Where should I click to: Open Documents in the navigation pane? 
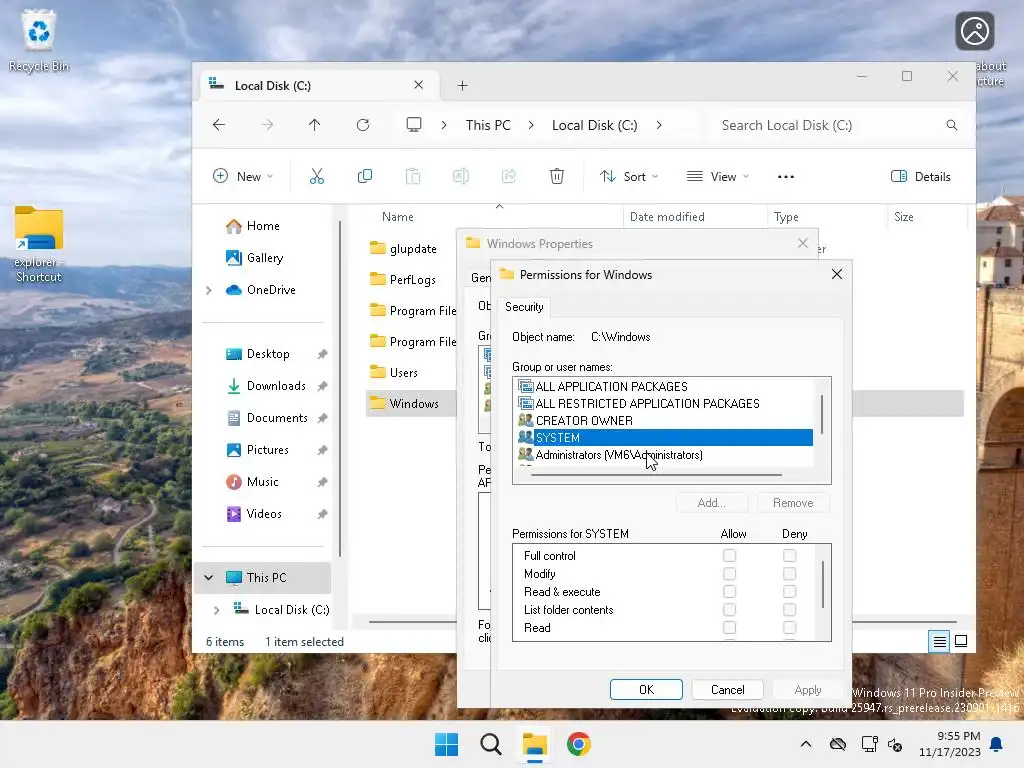[277, 418]
